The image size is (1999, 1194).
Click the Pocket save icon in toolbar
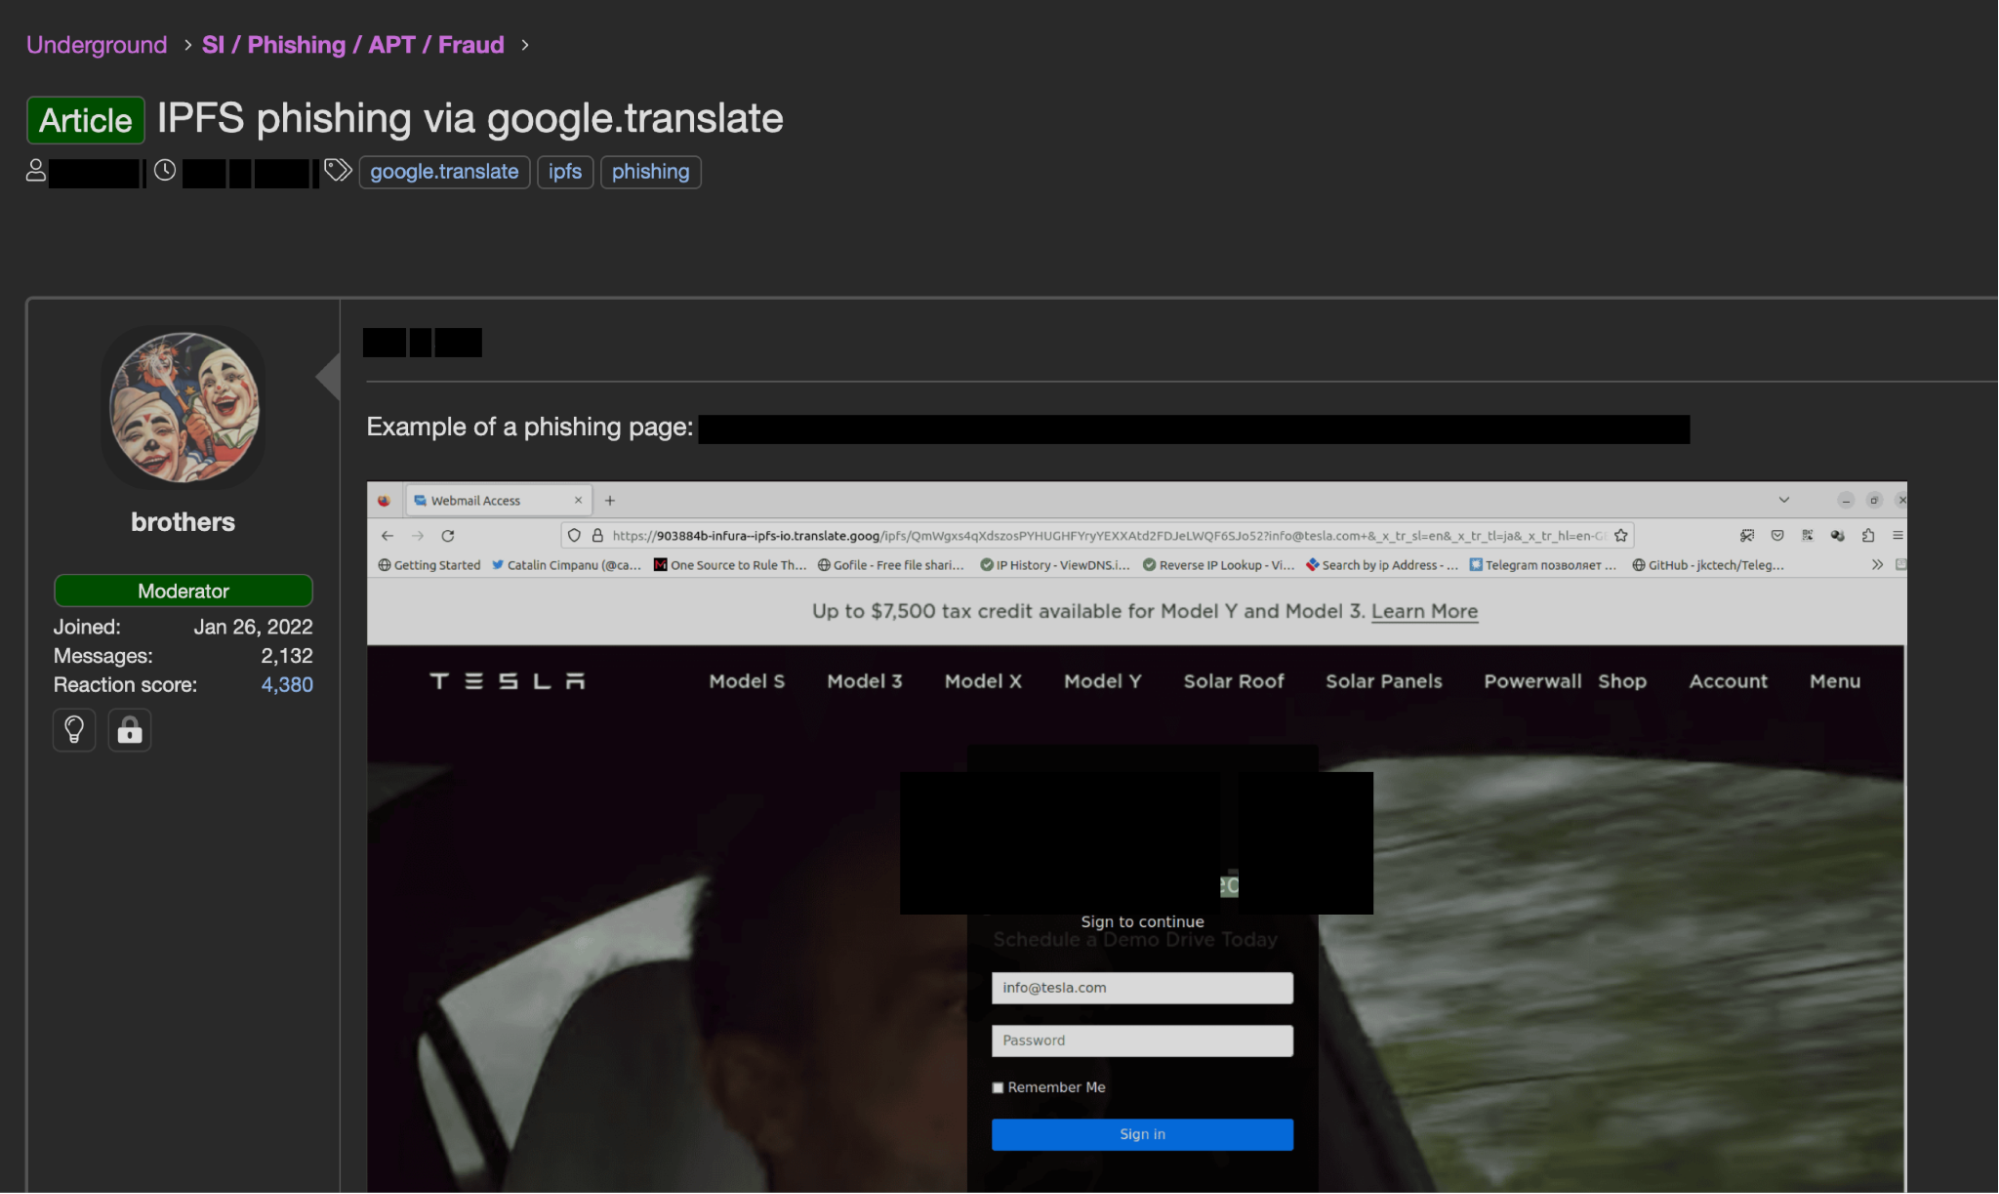(x=1777, y=536)
